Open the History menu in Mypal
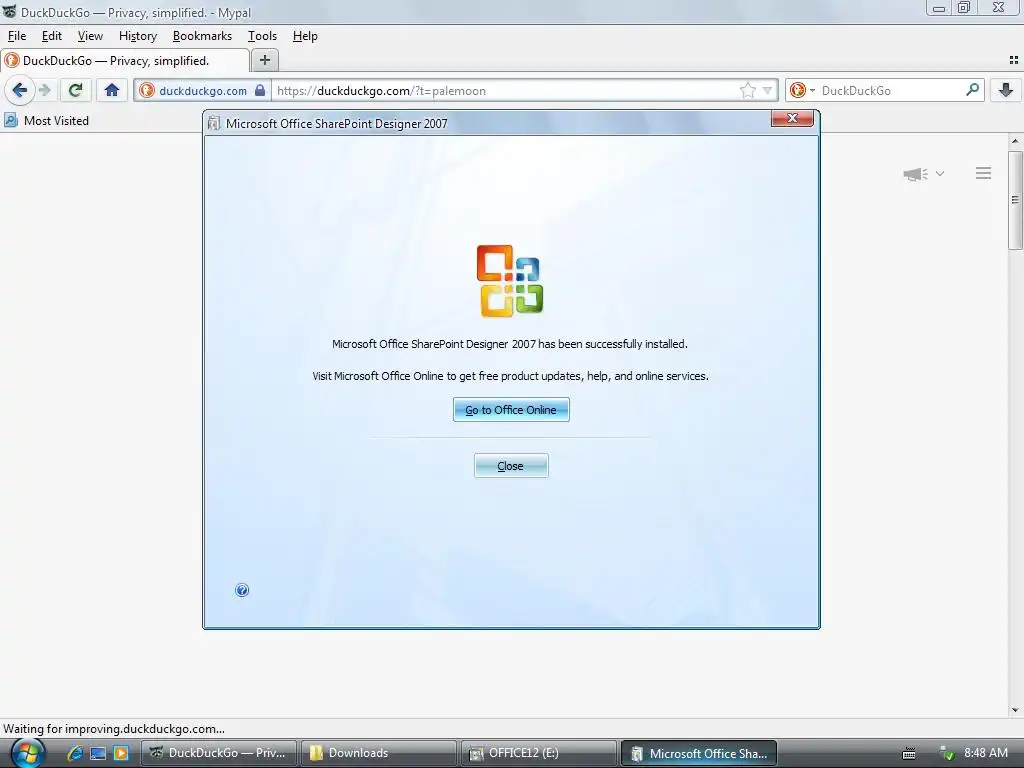This screenshot has width=1024, height=768. [138, 36]
